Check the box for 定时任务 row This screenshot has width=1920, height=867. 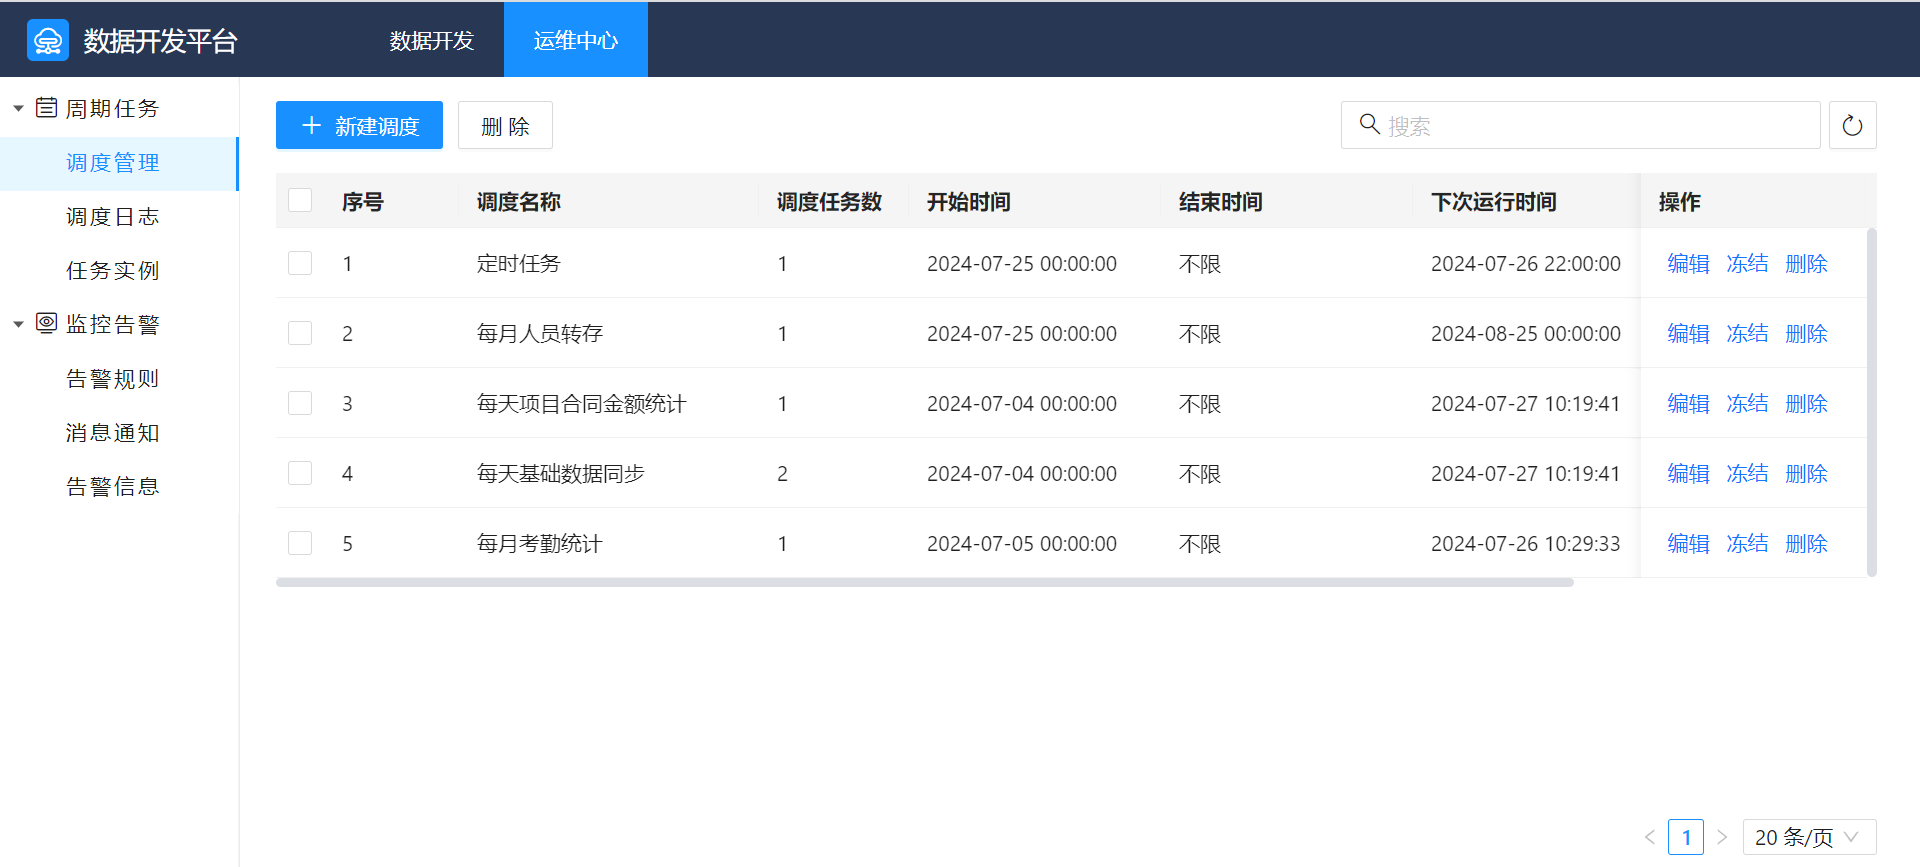300,263
